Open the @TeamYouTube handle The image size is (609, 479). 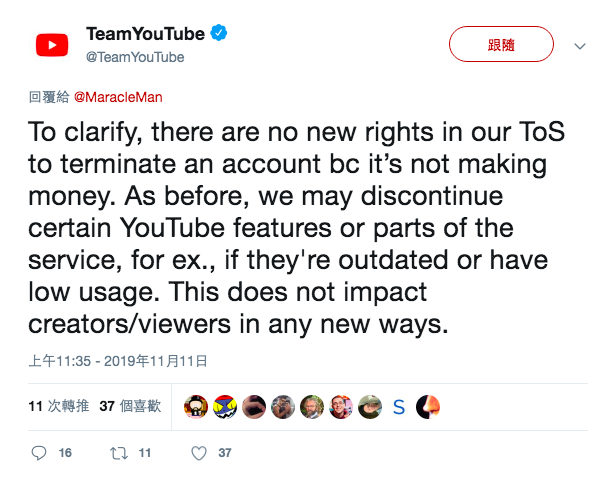[x=135, y=57]
